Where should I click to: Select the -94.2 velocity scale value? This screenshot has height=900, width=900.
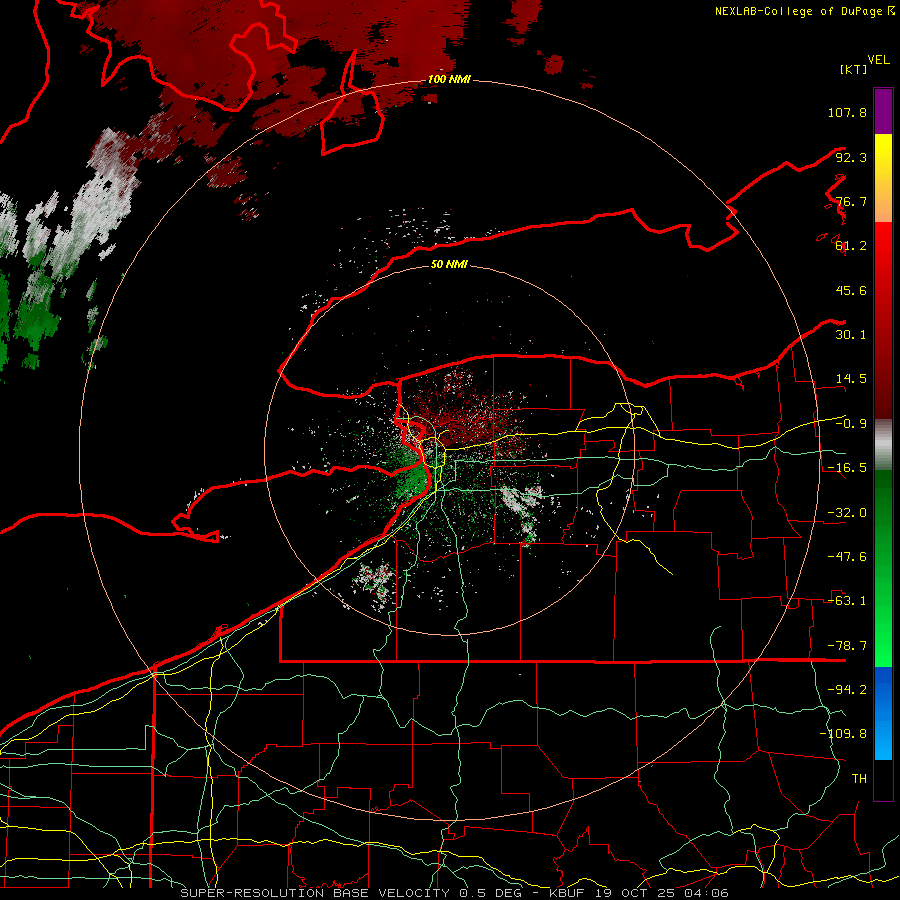847,690
